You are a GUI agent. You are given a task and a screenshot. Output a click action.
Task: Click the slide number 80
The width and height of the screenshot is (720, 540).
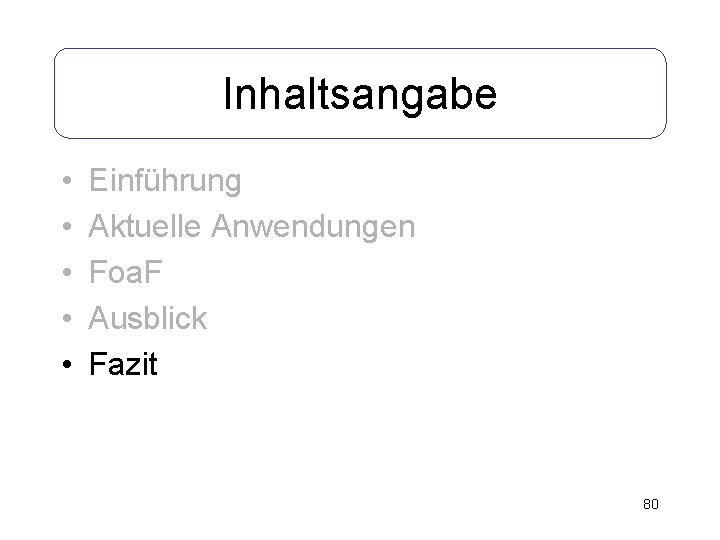(650, 504)
